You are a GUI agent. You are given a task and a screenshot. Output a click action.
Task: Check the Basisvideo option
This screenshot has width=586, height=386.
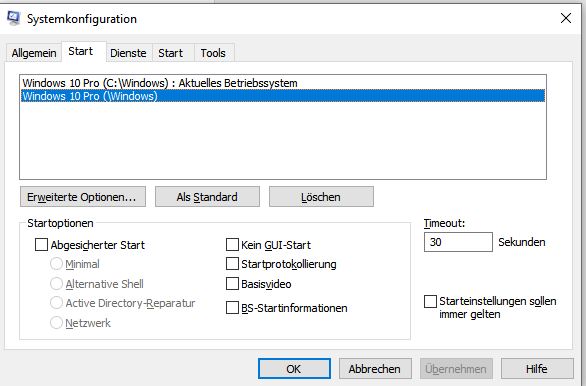pyautogui.click(x=232, y=284)
